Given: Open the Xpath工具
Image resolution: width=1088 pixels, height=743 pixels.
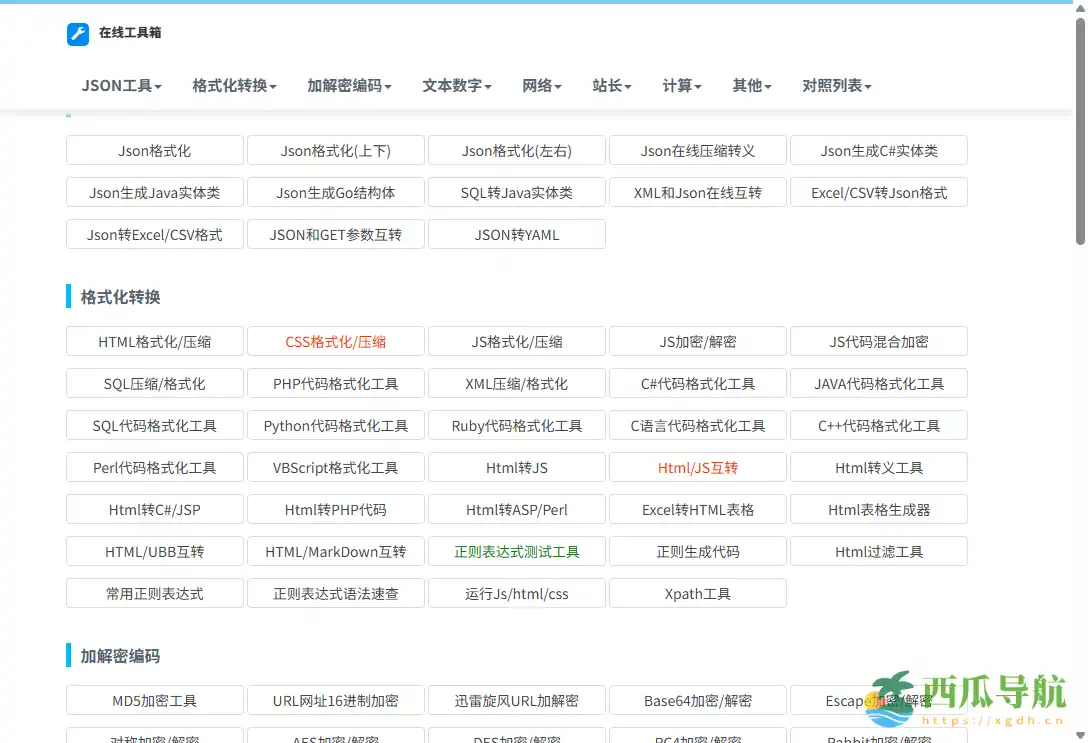Looking at the screenshot, I should tap(697, 593).
